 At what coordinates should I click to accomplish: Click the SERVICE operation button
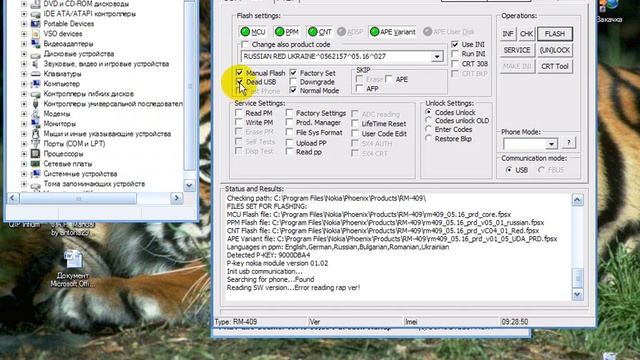pyautogui.click(x=517, y=50)
